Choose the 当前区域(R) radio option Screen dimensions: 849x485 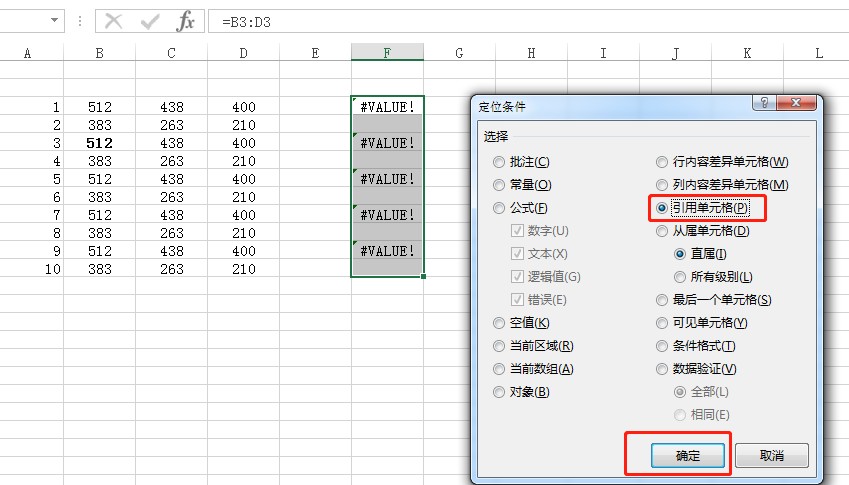tap(533, 346)
